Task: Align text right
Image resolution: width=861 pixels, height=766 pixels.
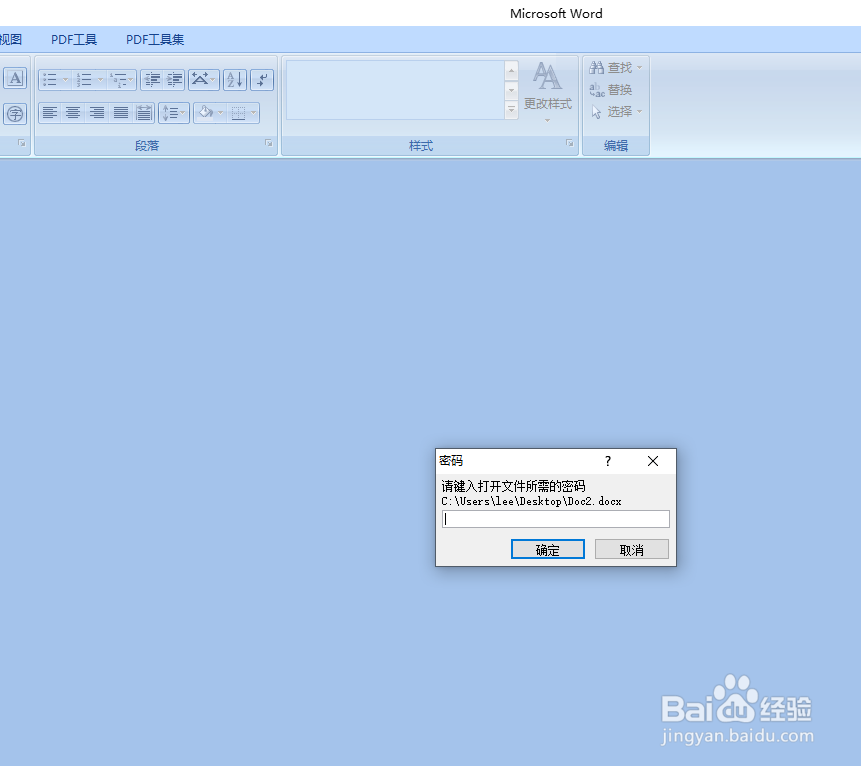Action: click(97, 113)
